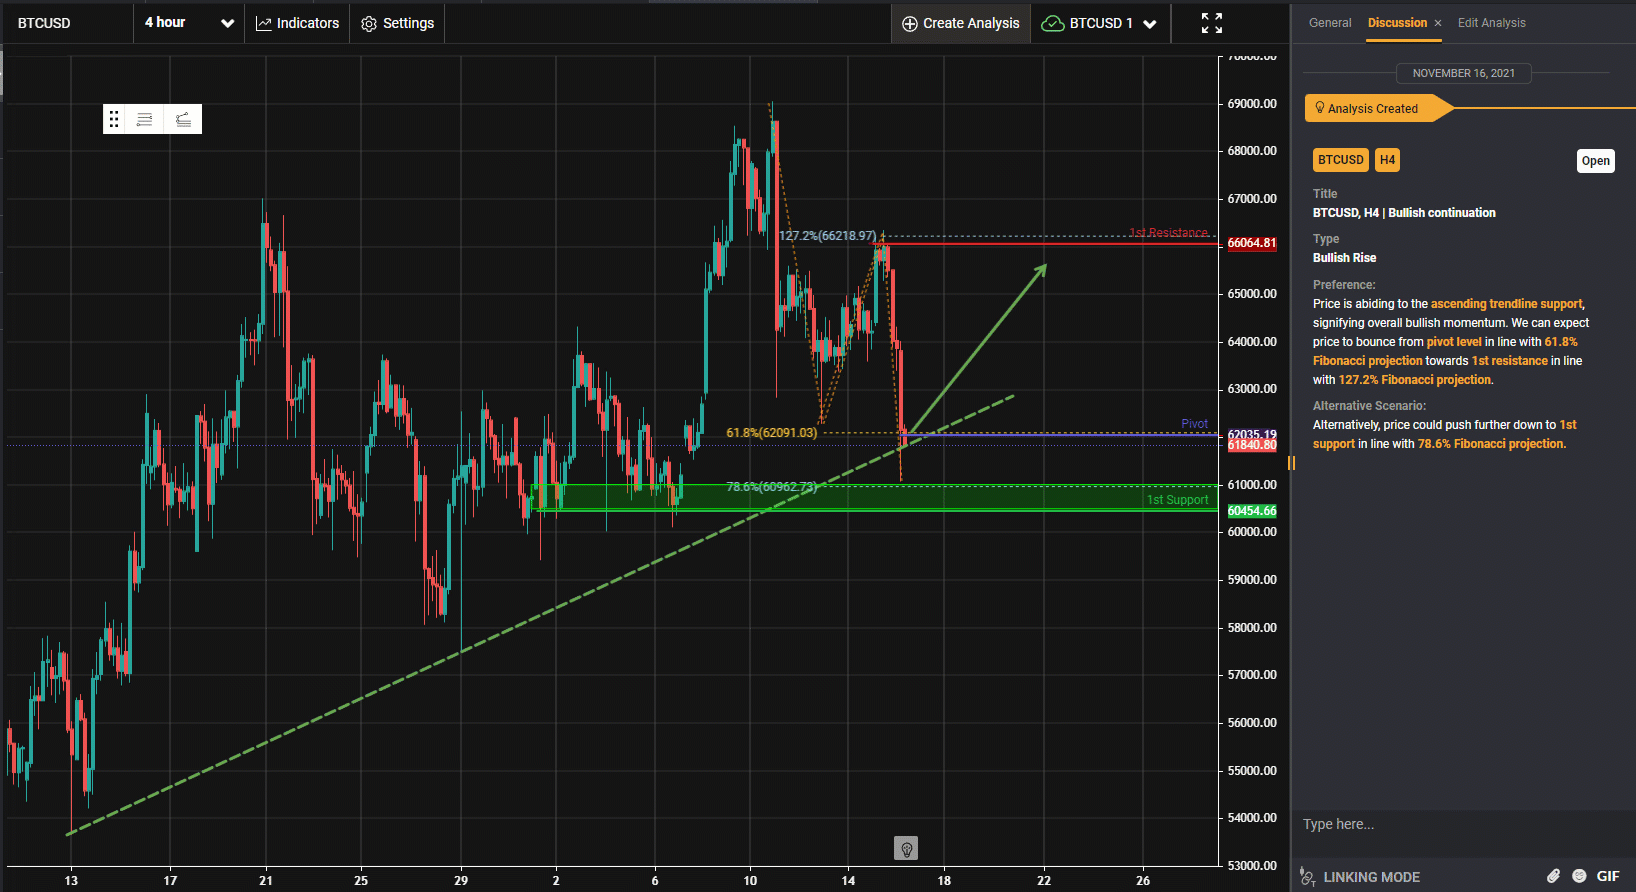Click the 127.2% Fibonacci projection link
Screen dimensions: 1636x892
1415,380
